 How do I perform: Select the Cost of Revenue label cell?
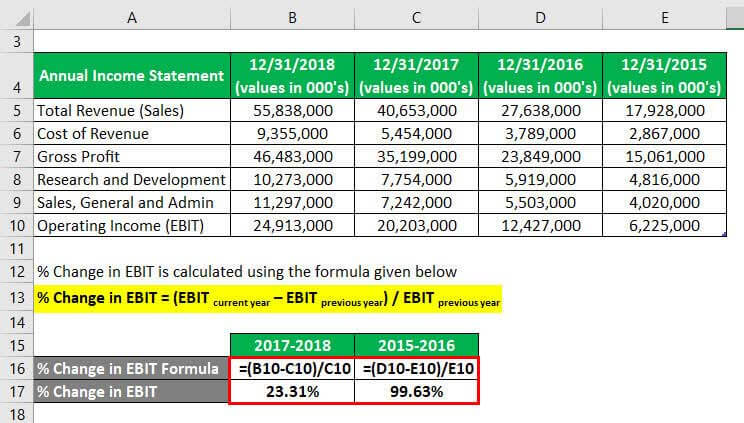point(132,133)
